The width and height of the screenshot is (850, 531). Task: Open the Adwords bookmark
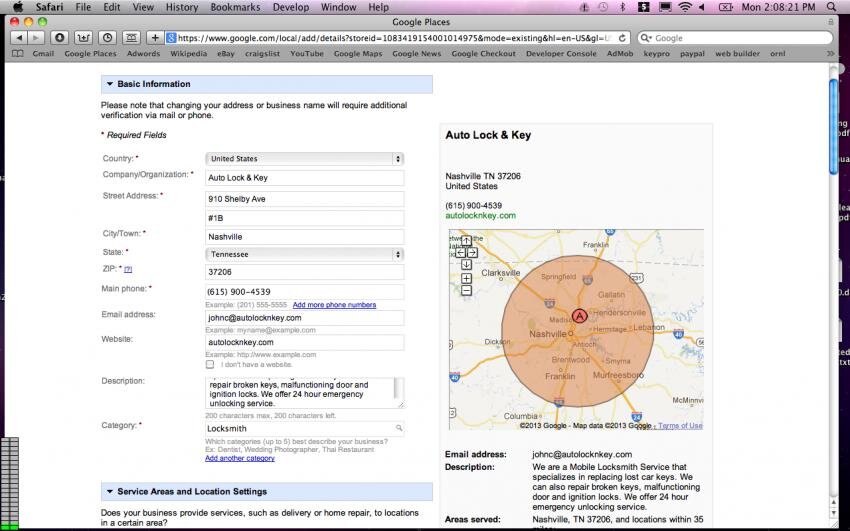144,54
